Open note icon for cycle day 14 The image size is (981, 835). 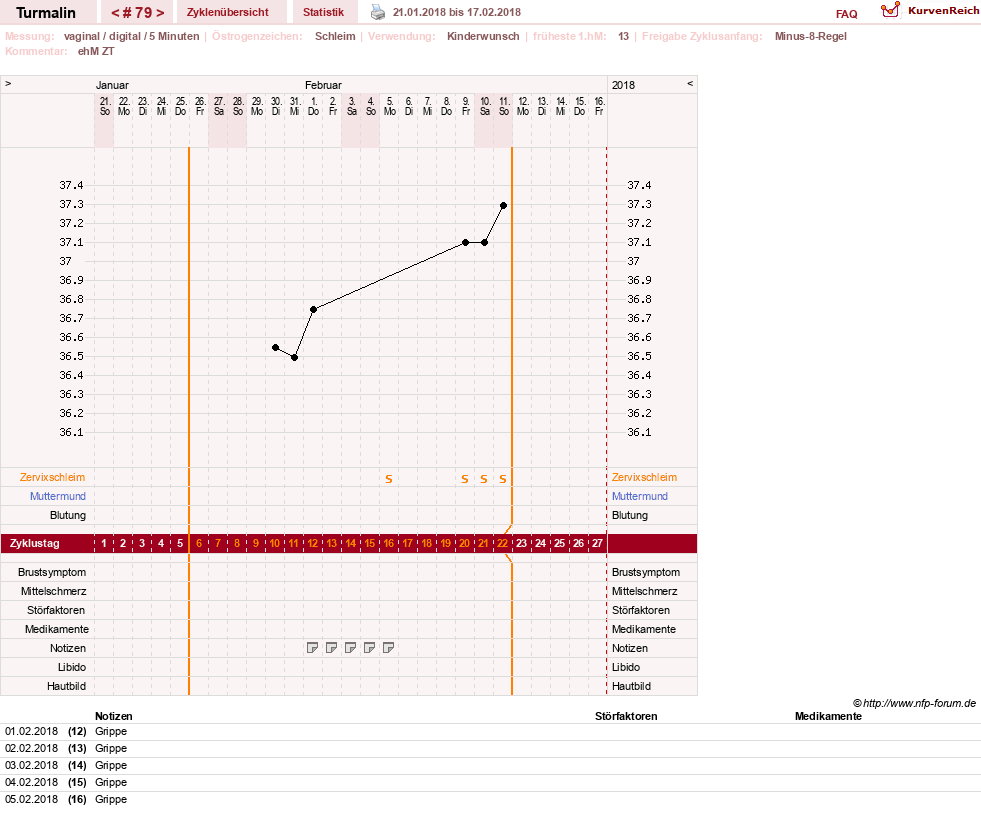point(350,648)
